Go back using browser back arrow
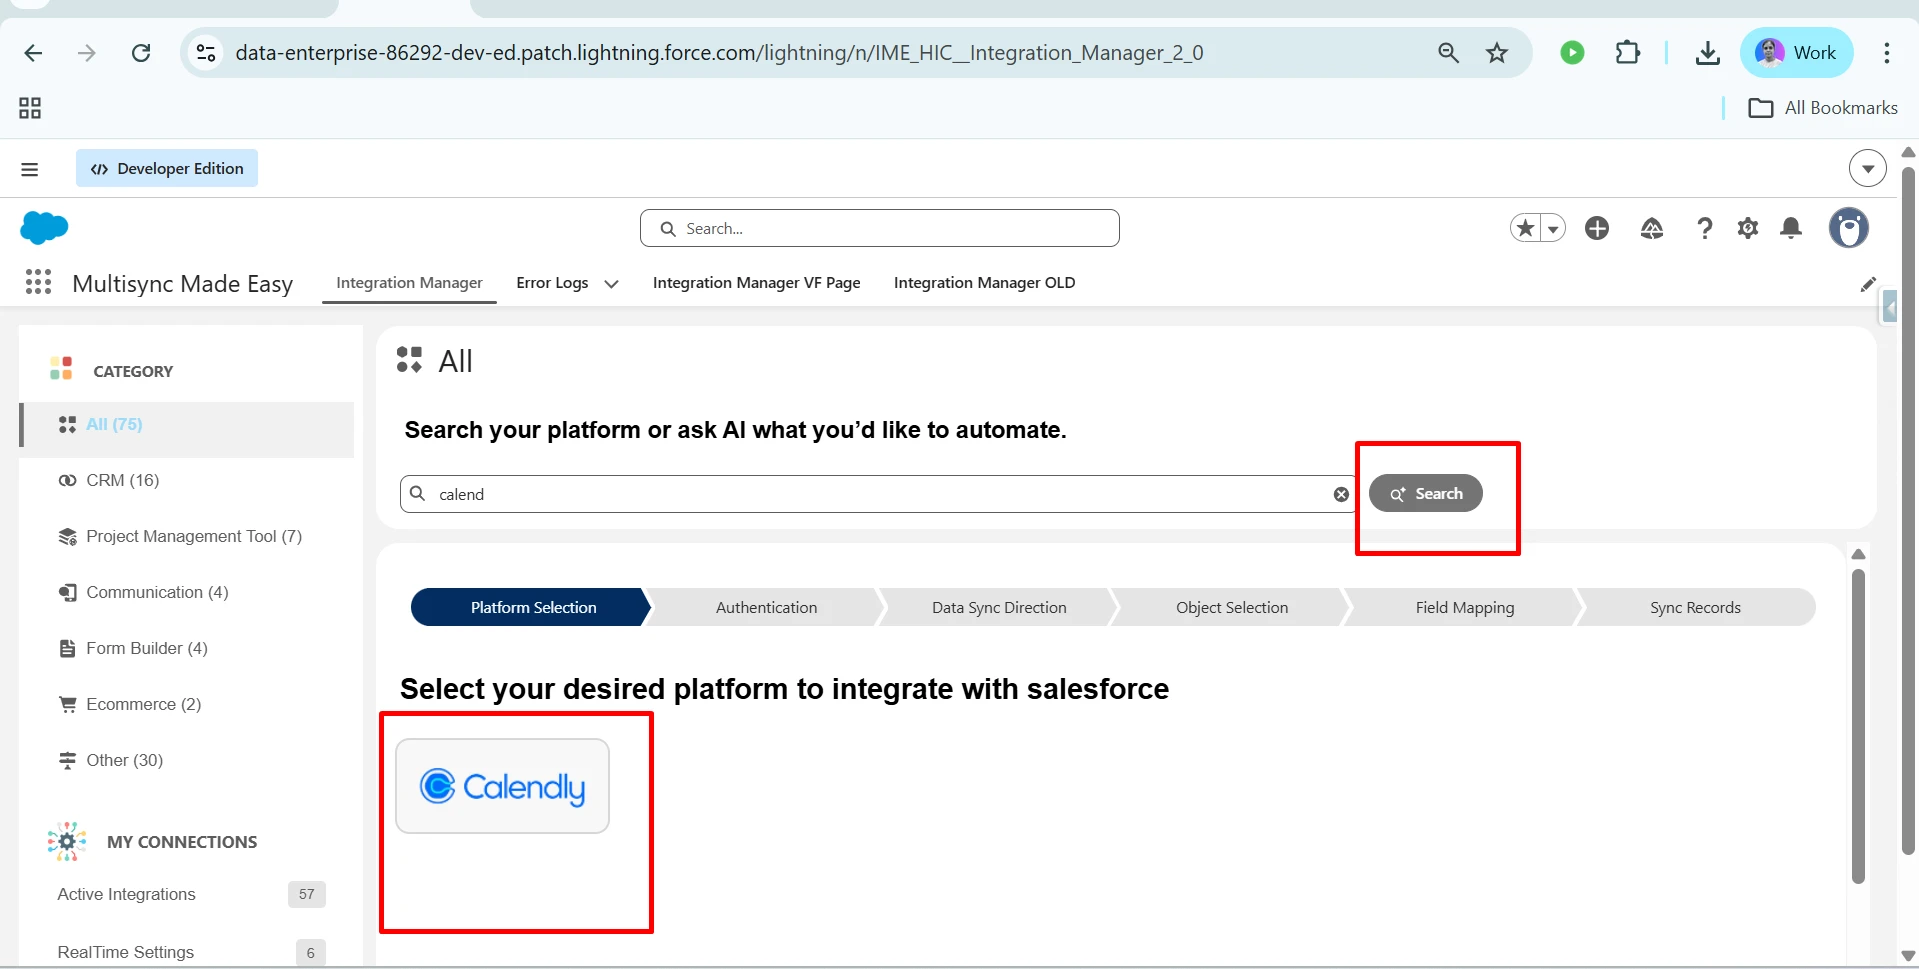Viewport: 1919px width, 969px height. 33,53
